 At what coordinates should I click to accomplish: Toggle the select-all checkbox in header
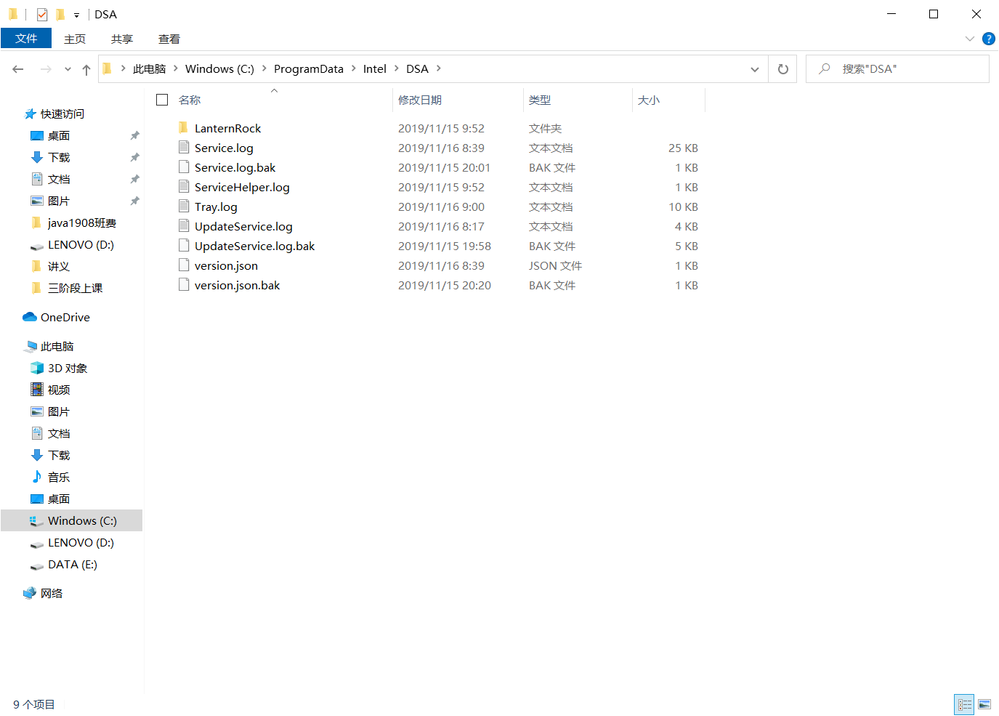[x=162, y=100]
